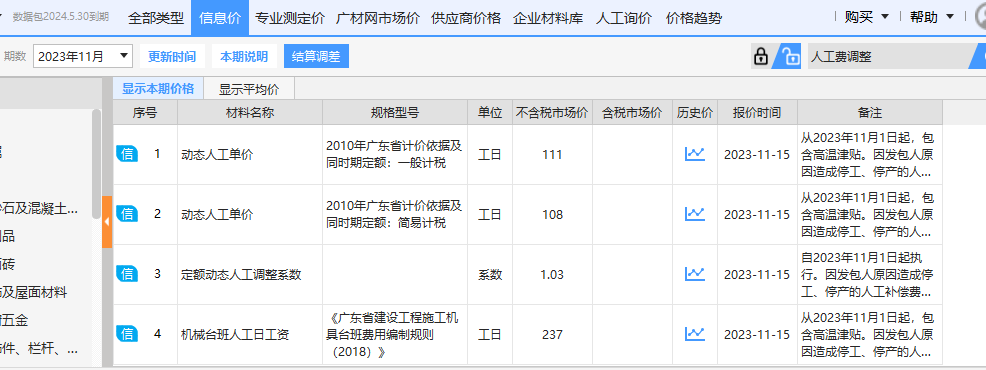Expand the 帮助 dropdown menu
The height and width of the screenshot is (370, 986).
[x=932, y=17]
